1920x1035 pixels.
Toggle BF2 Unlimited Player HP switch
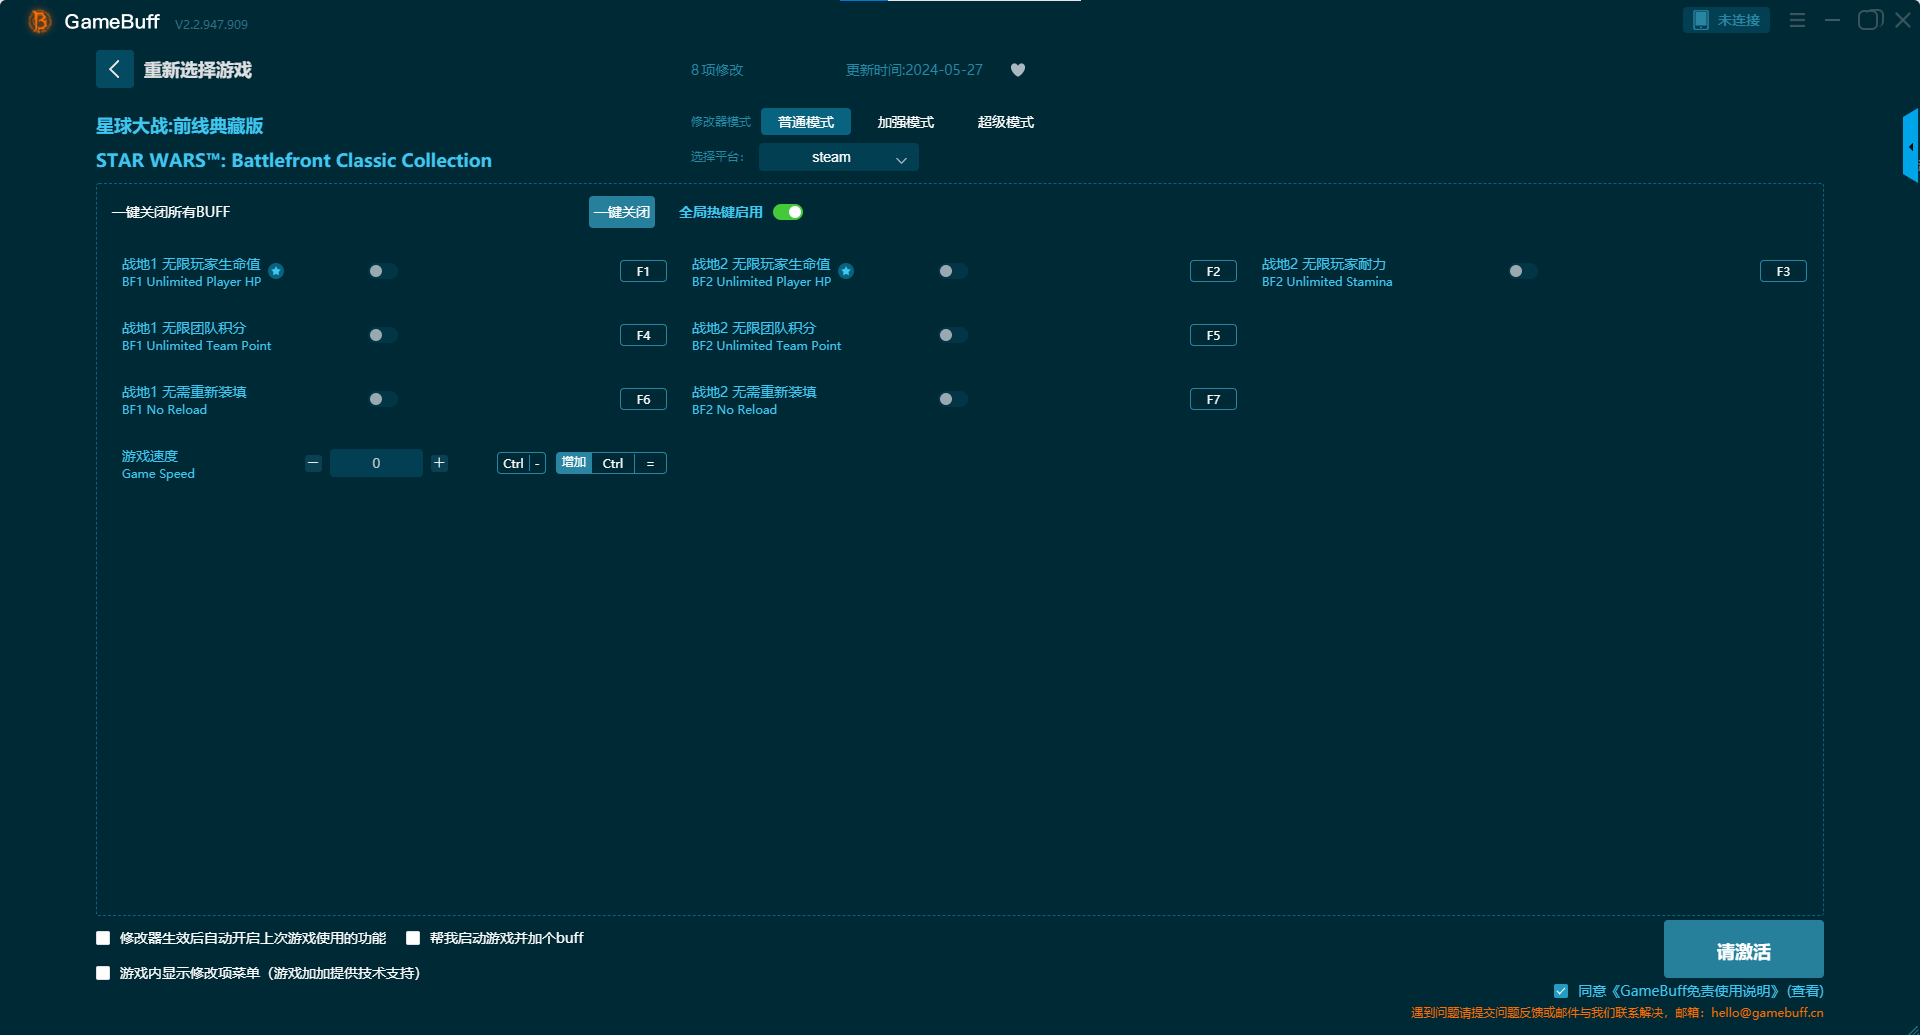(953, 271)
